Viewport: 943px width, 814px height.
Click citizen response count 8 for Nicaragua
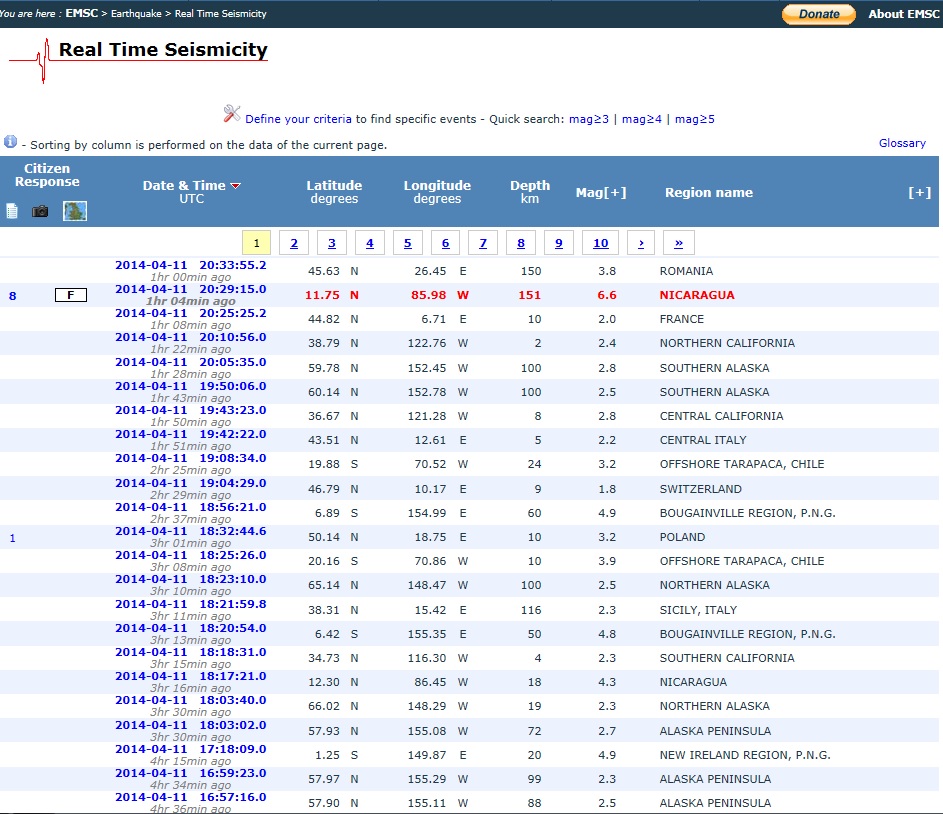pyautogui.click(x=13, y=296)
